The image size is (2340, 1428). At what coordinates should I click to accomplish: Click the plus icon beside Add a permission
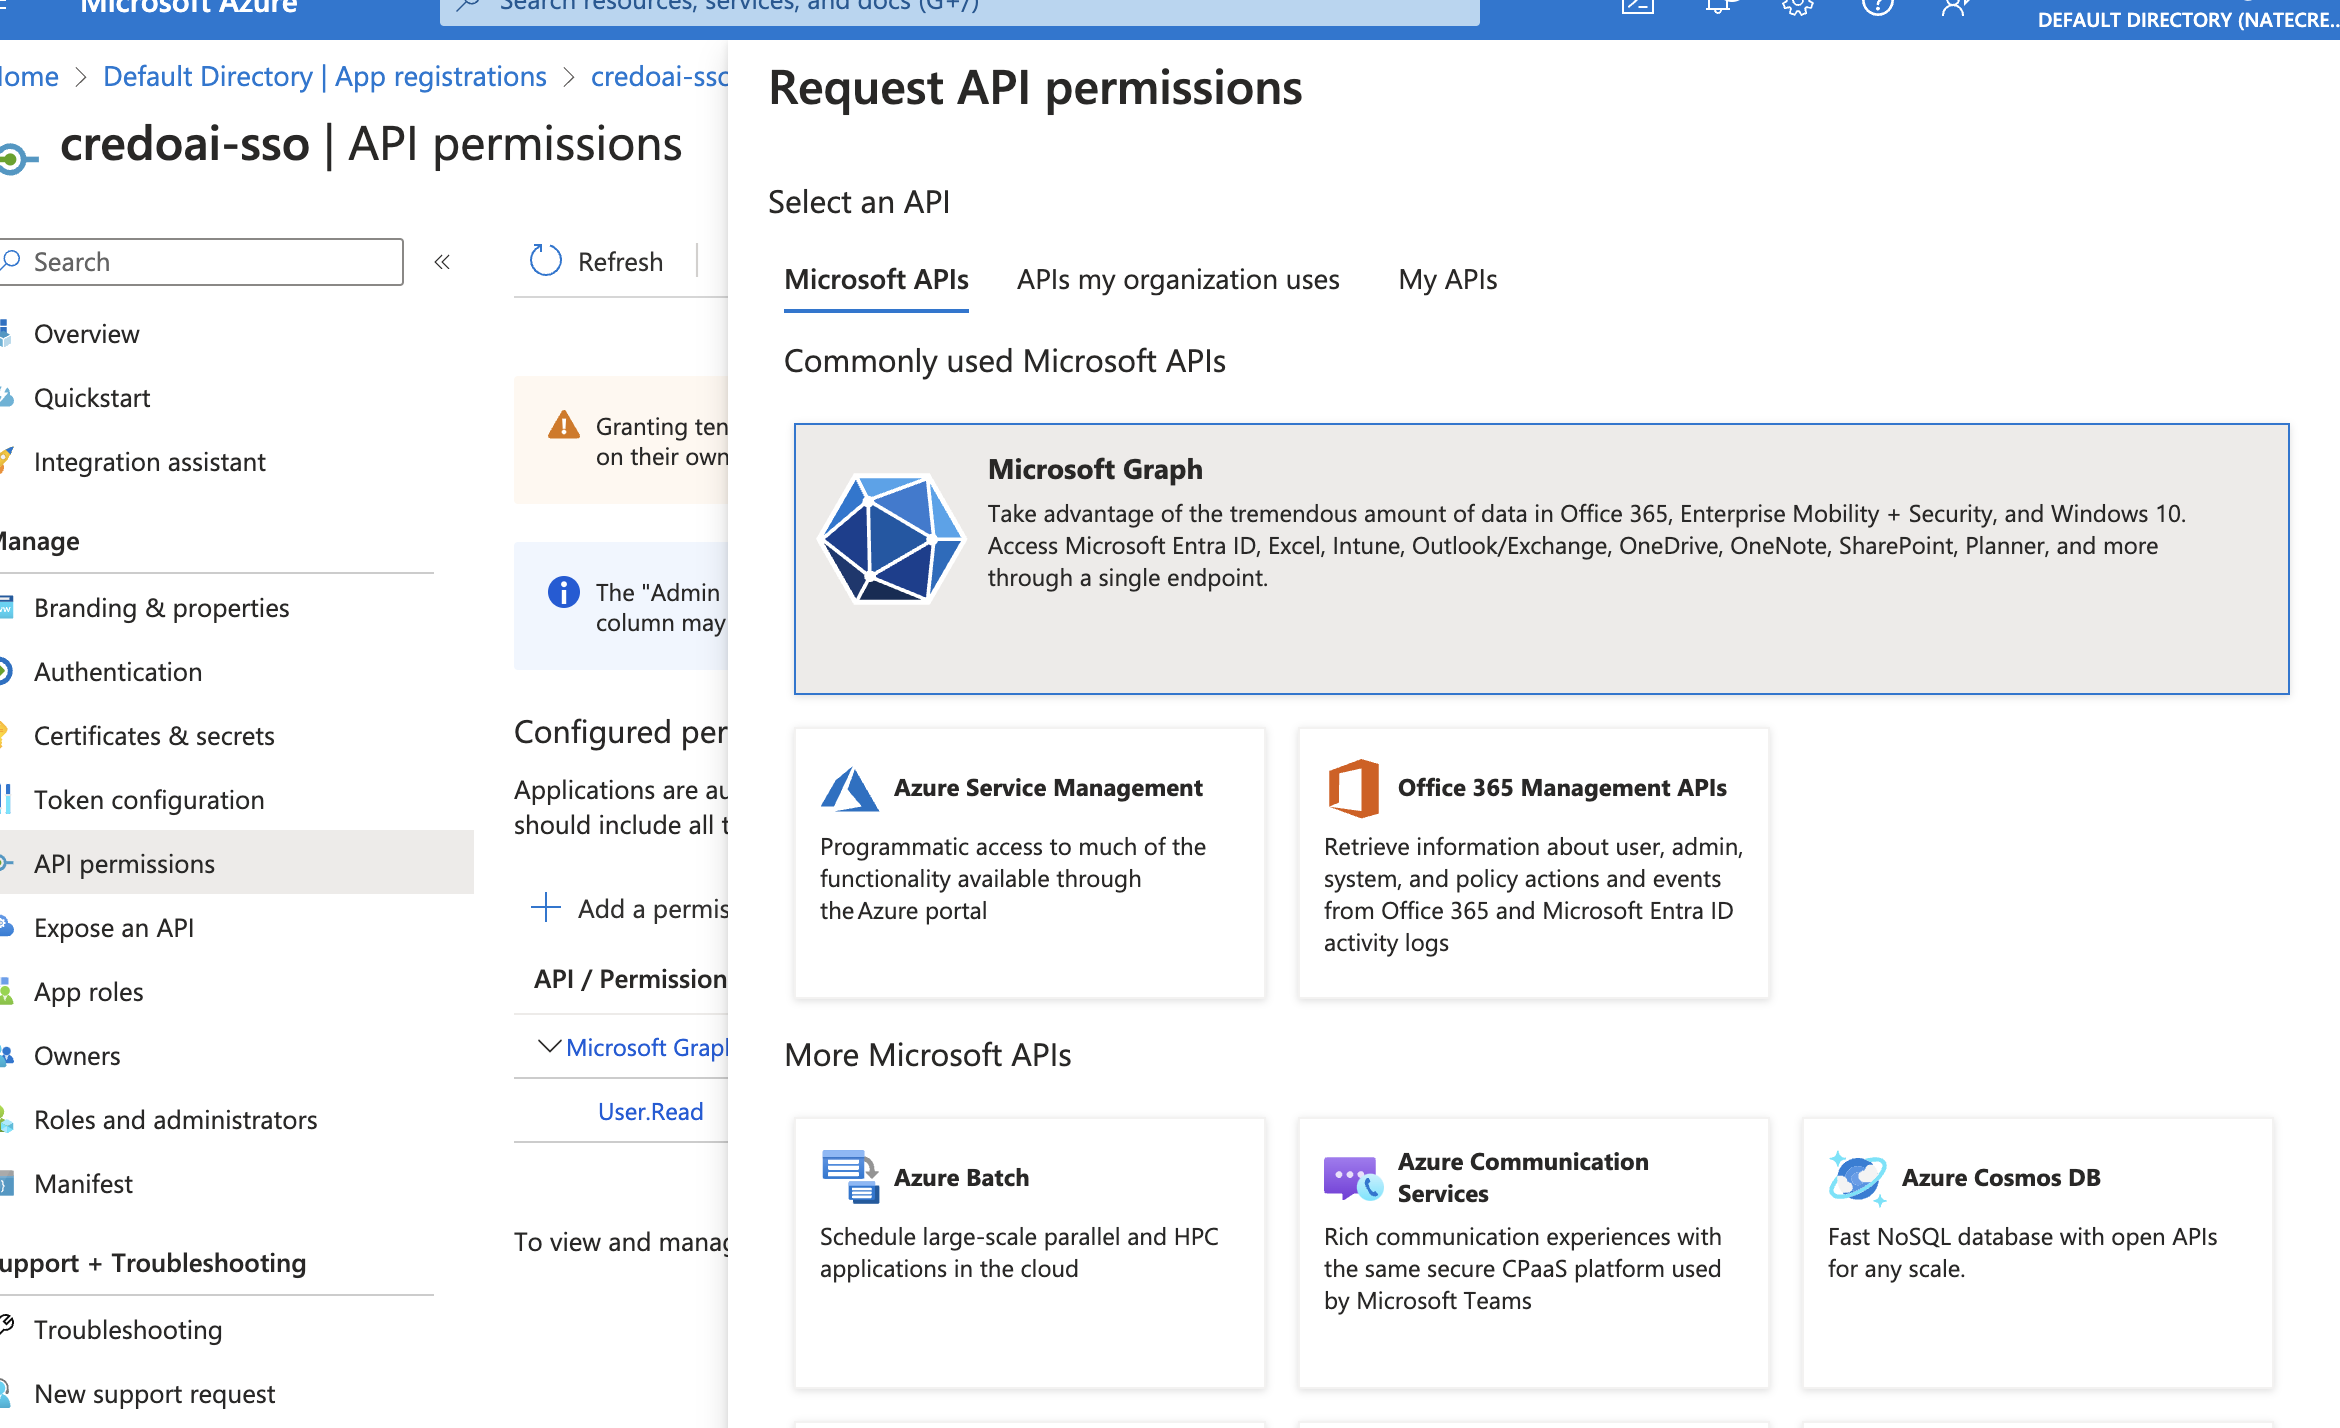coord(545,908)
